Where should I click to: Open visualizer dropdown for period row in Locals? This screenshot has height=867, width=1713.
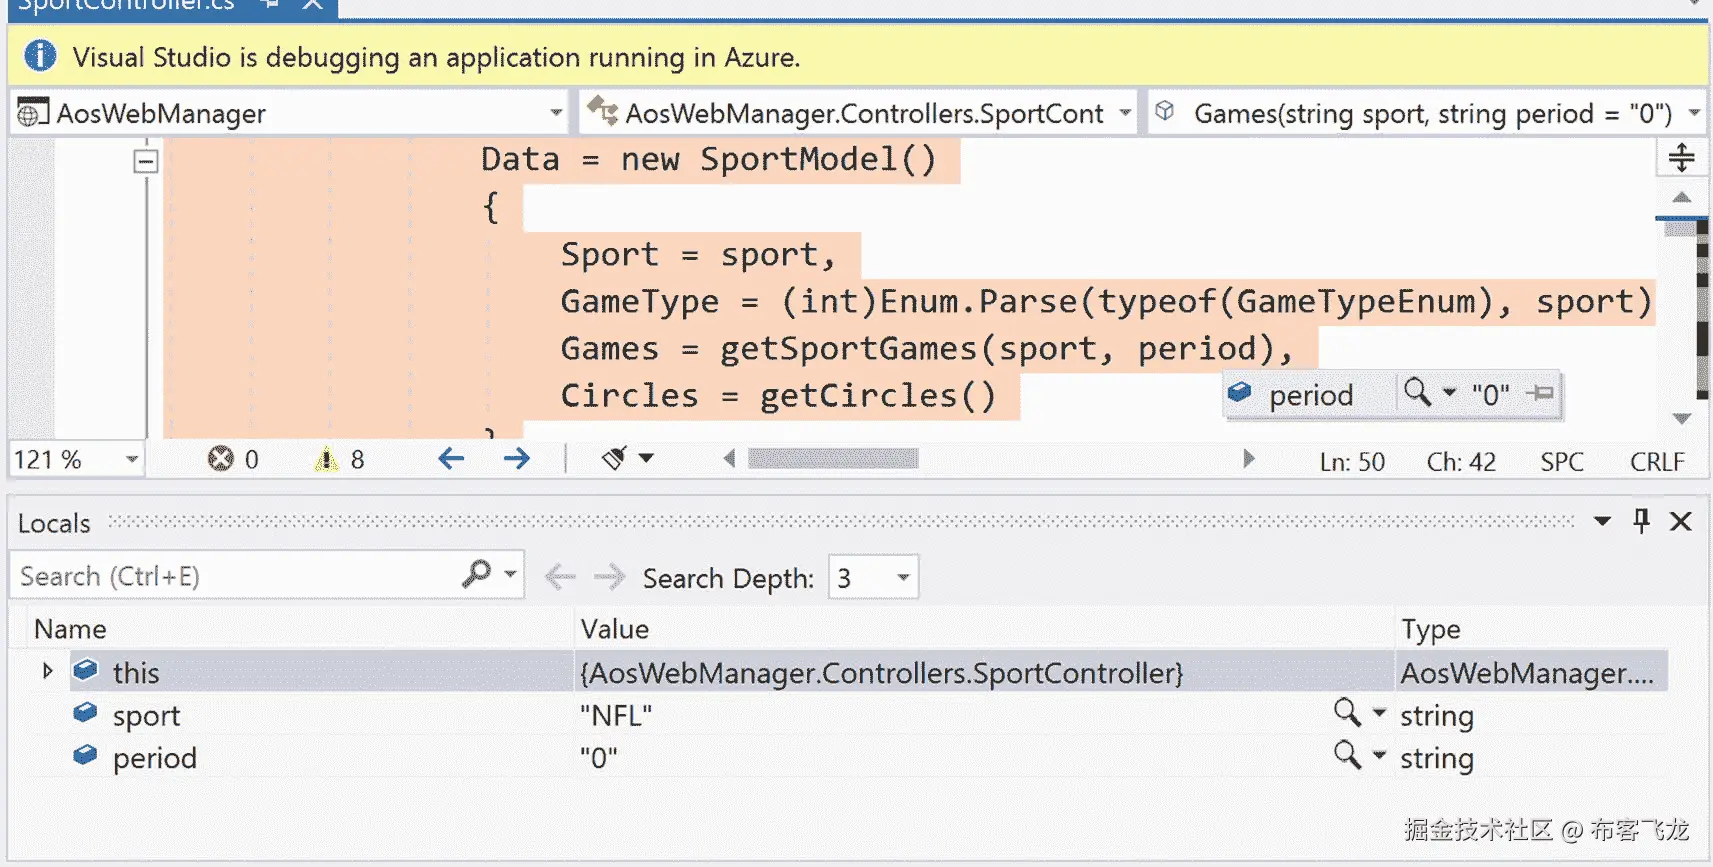tap(1379, 755)
